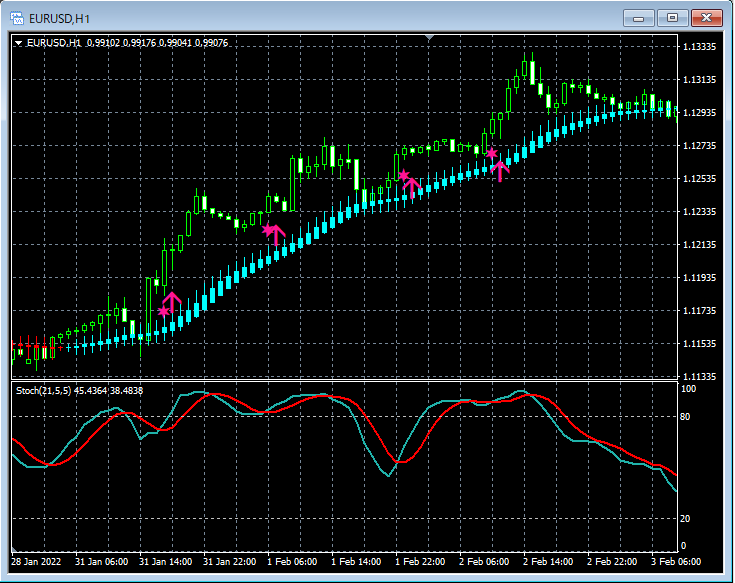Click the pink up arrow near 1 Feb 22:00

411,185
